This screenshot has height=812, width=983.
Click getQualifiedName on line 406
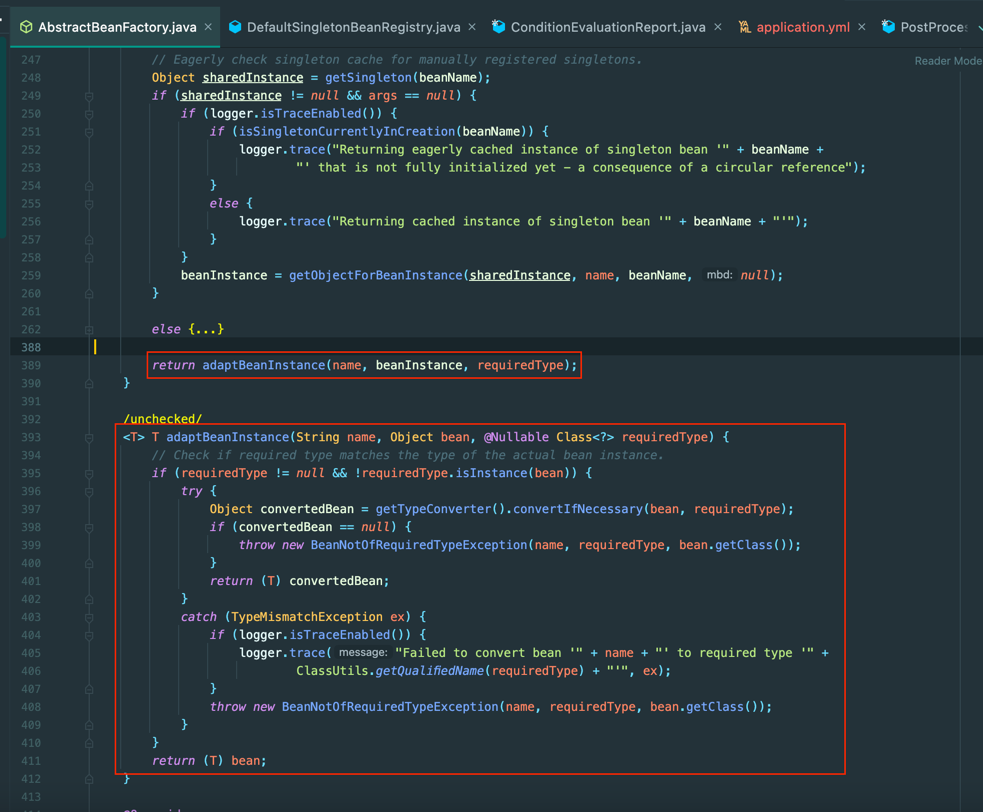coord(429,671)
